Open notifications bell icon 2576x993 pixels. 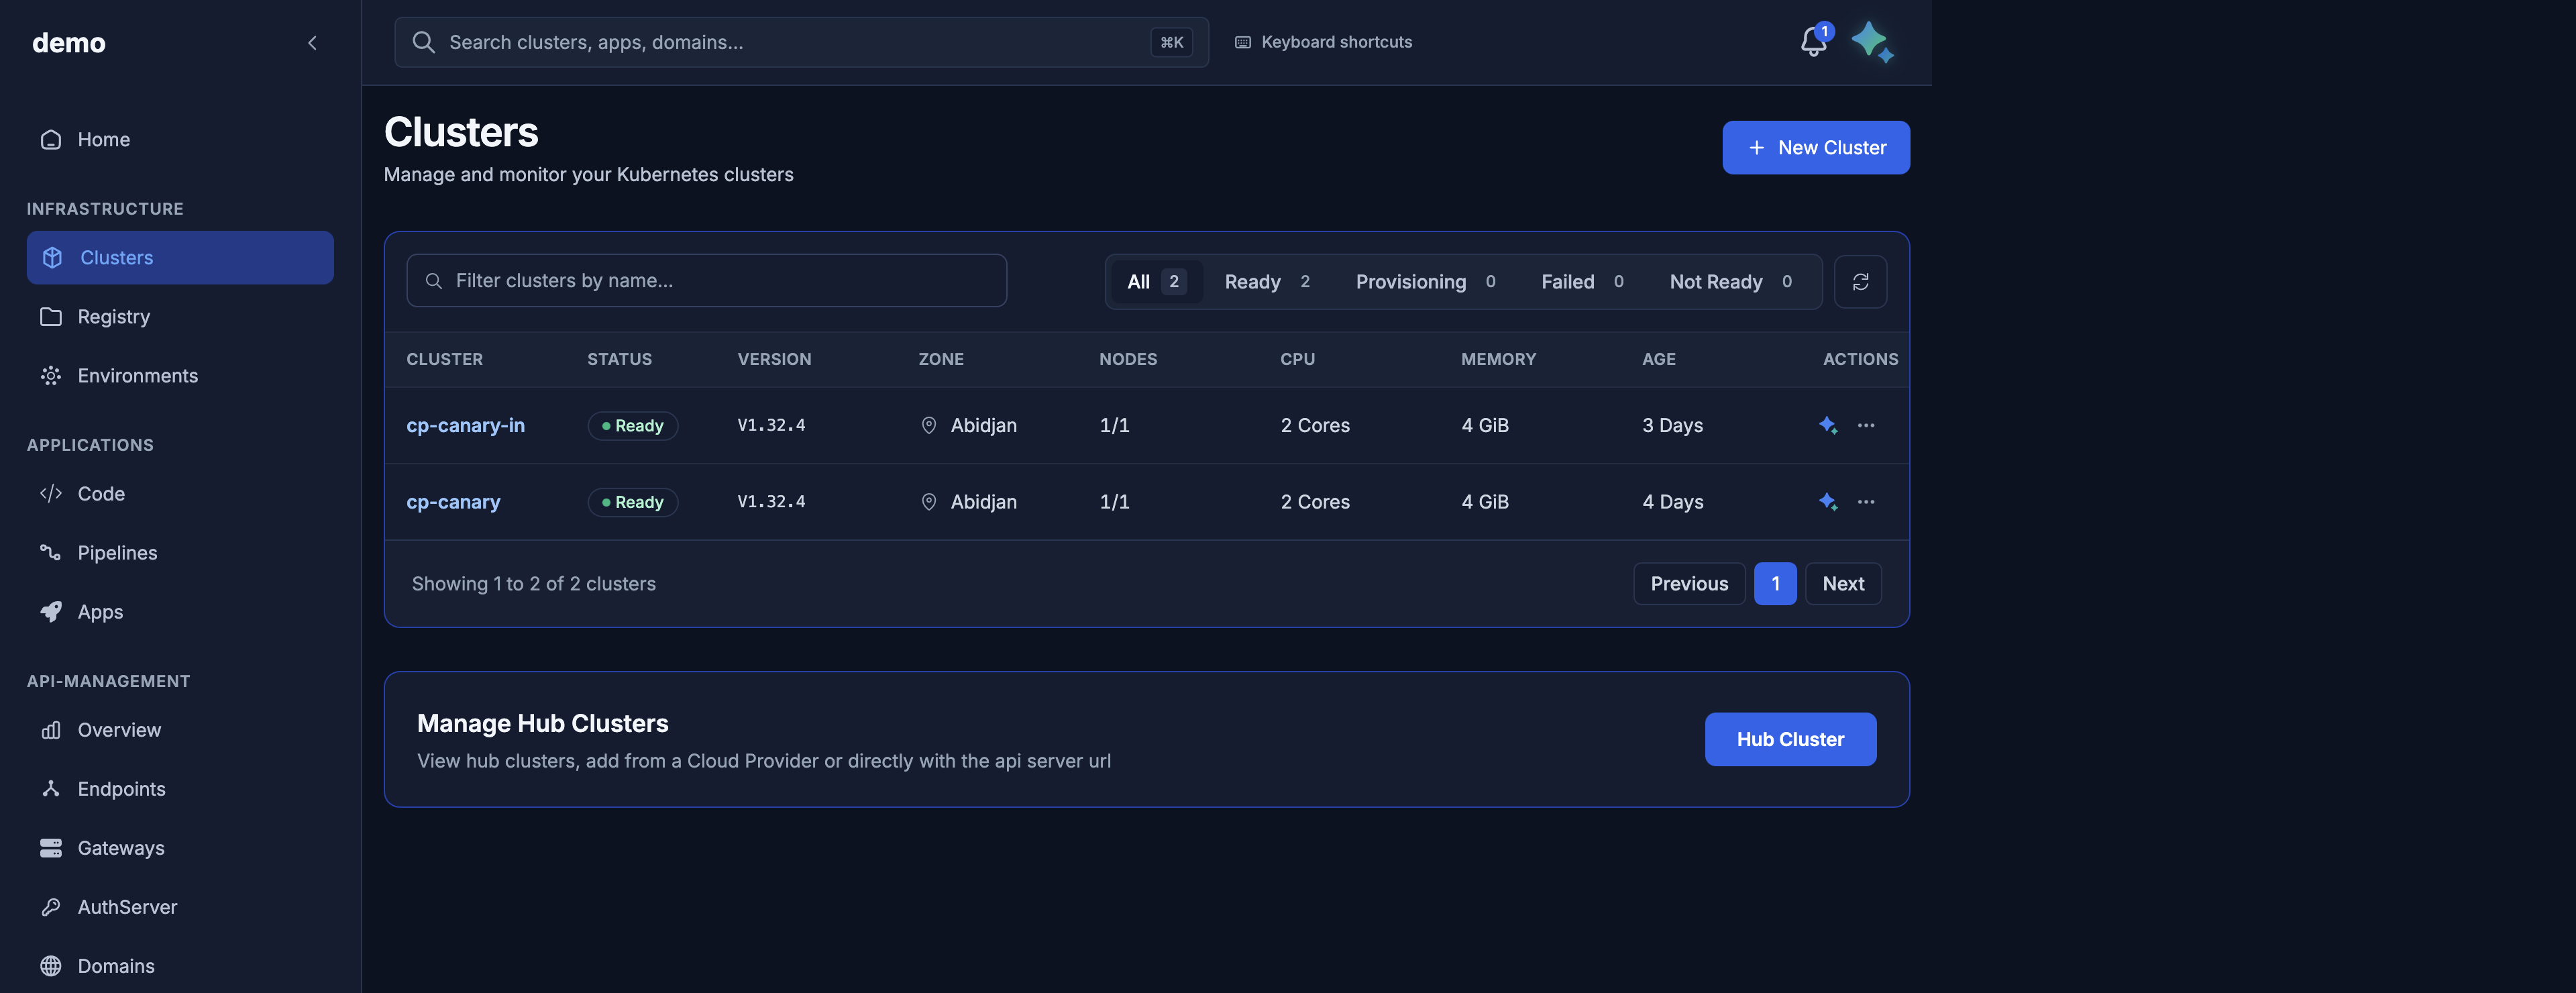coord(1813,42)
